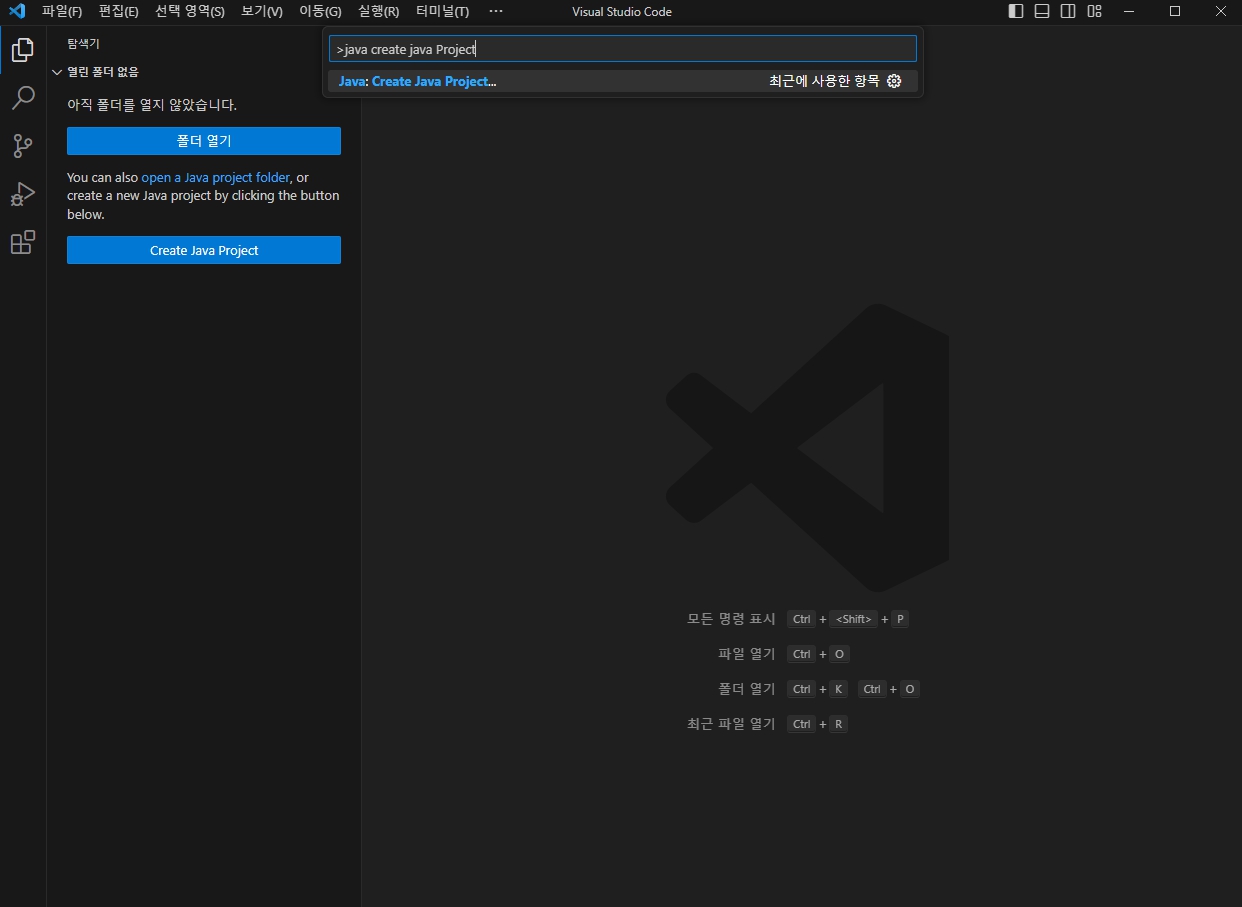Screen dimensions: 1242x907
Task: Open the 보기(V) menu
Action: coord(262,12)
